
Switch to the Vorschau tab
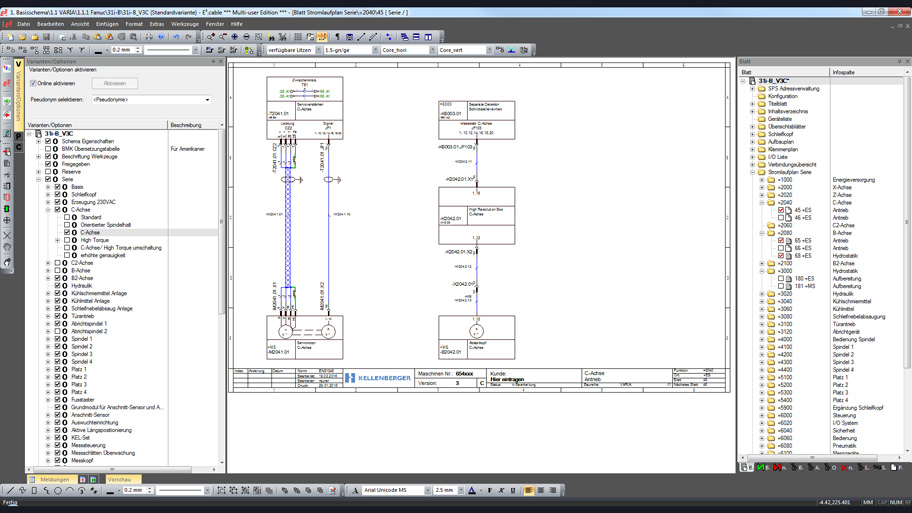click(119, 479)
